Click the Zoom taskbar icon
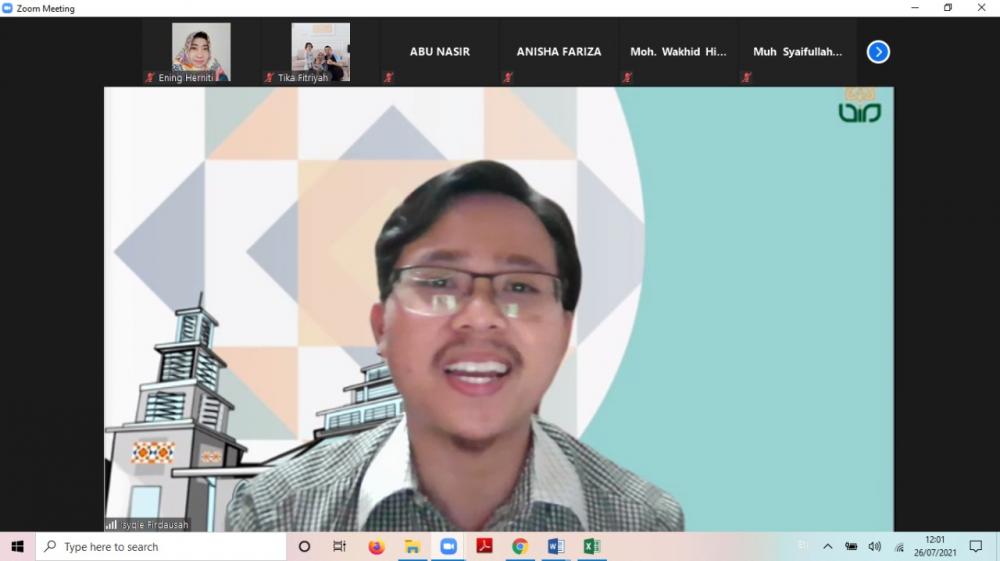This screenshot has width=1000, height=561. [x=448, y=547]
